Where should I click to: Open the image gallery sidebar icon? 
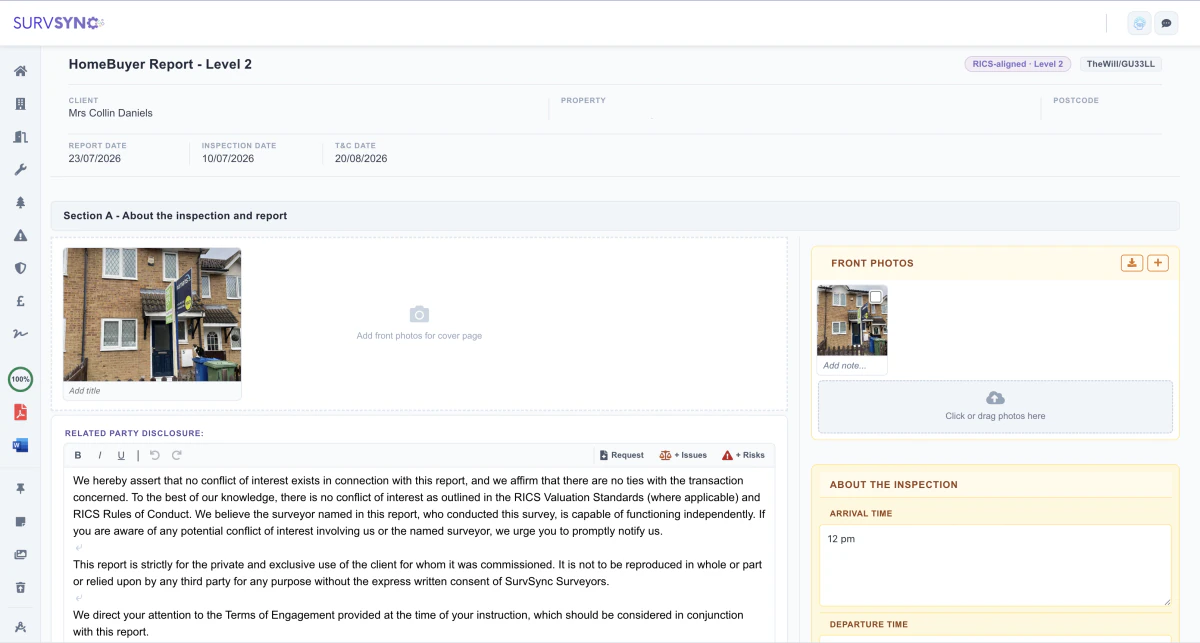pyautogui.click(x=20, y=555)
